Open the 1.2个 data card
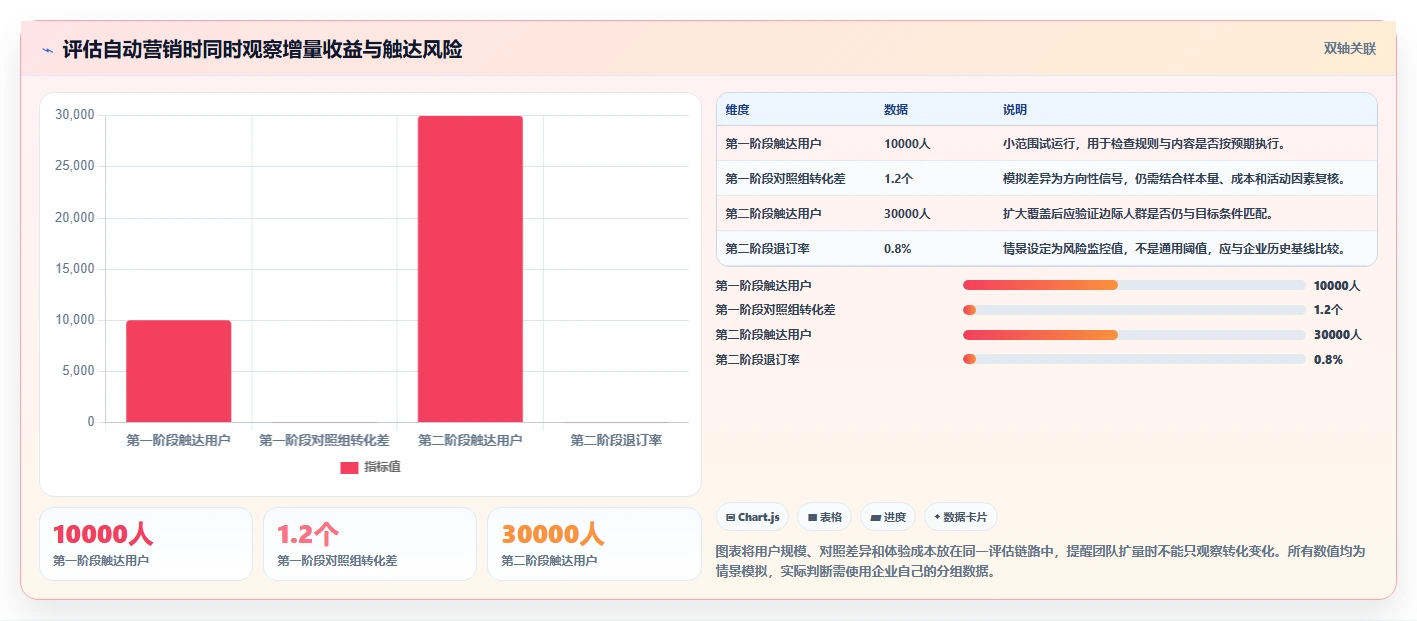 coord(370,544)
